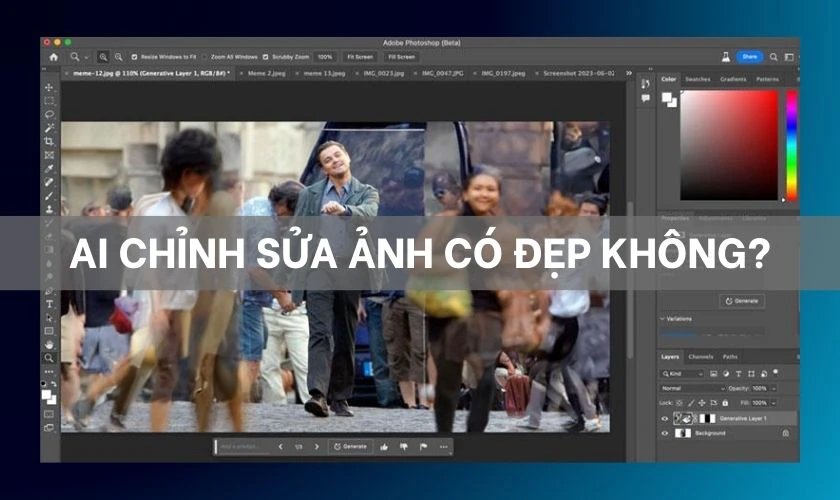The width and height of the screenshot is (840, 500).
Task: Select the Zoom tool in toolbar
Action: (x=49, y=357)
